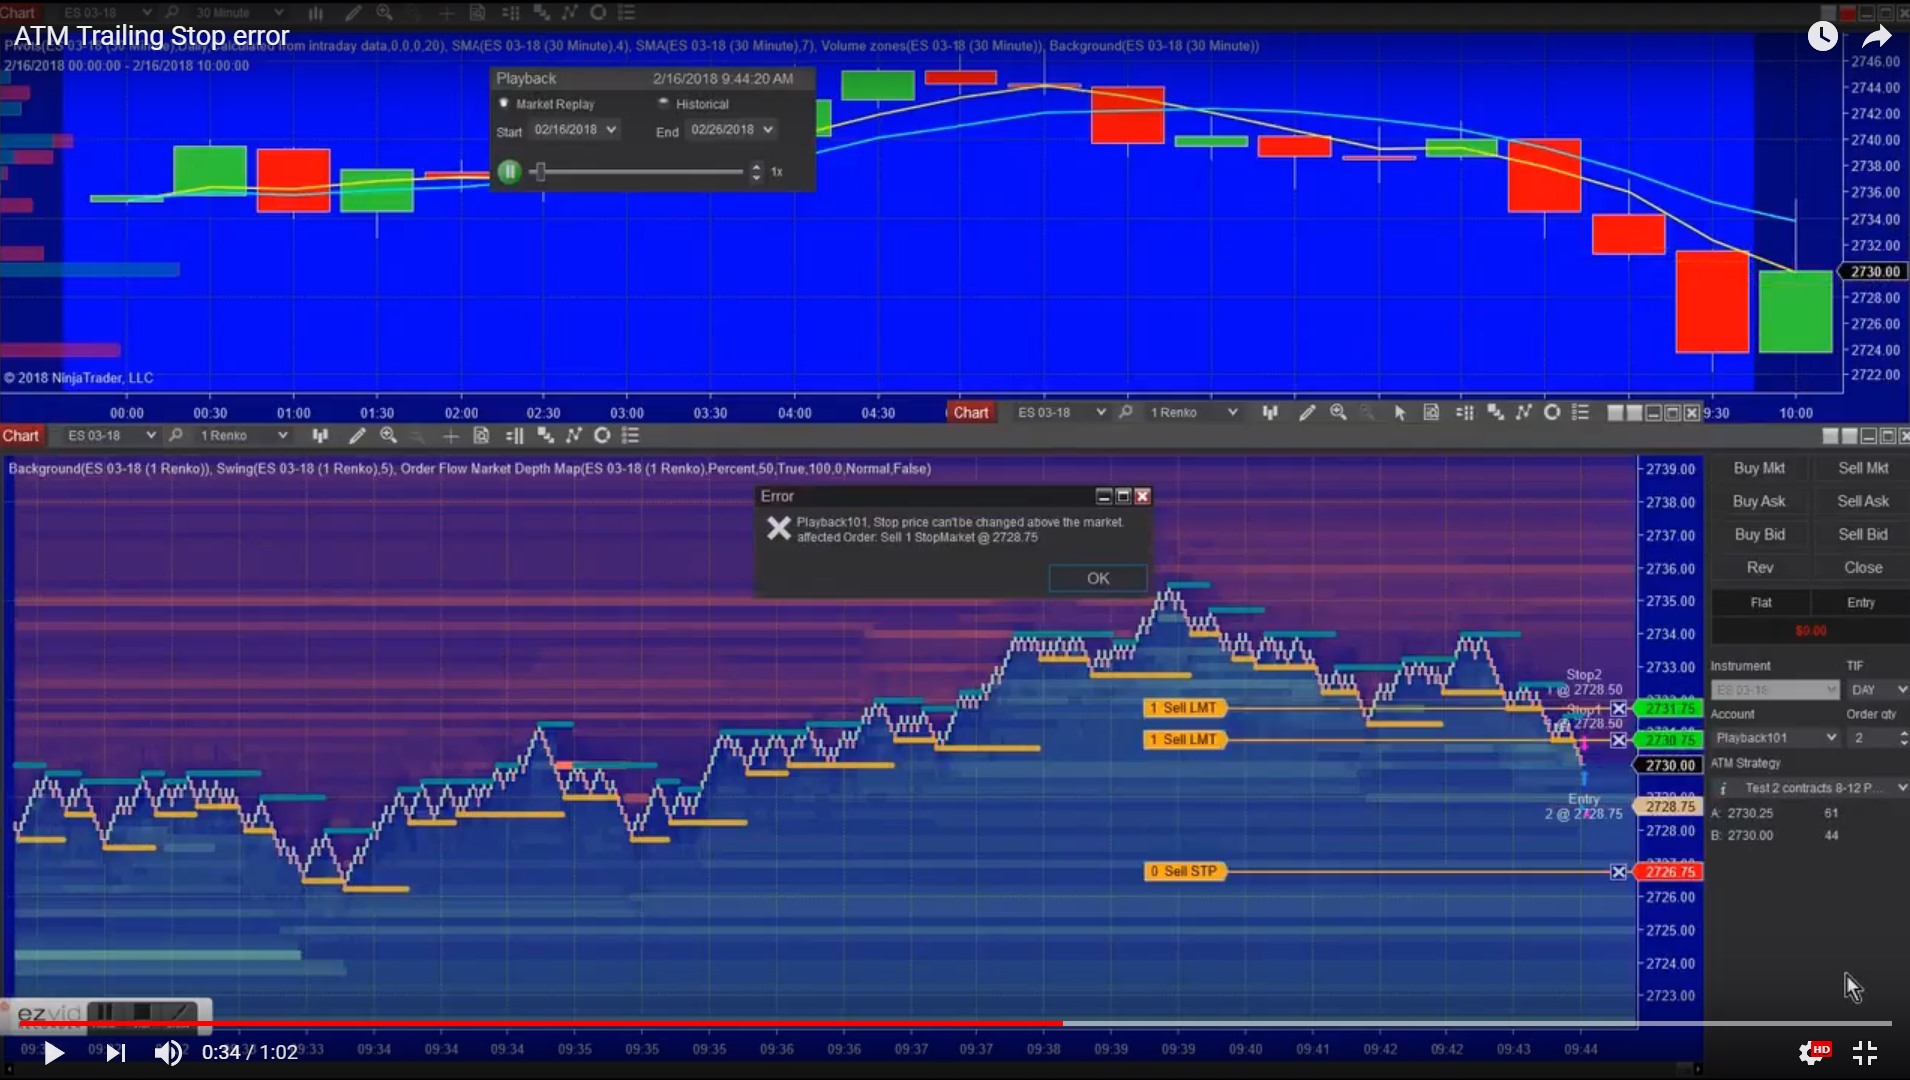Select drawing pencil tool in lower chart toolbar

pos(357,436)
